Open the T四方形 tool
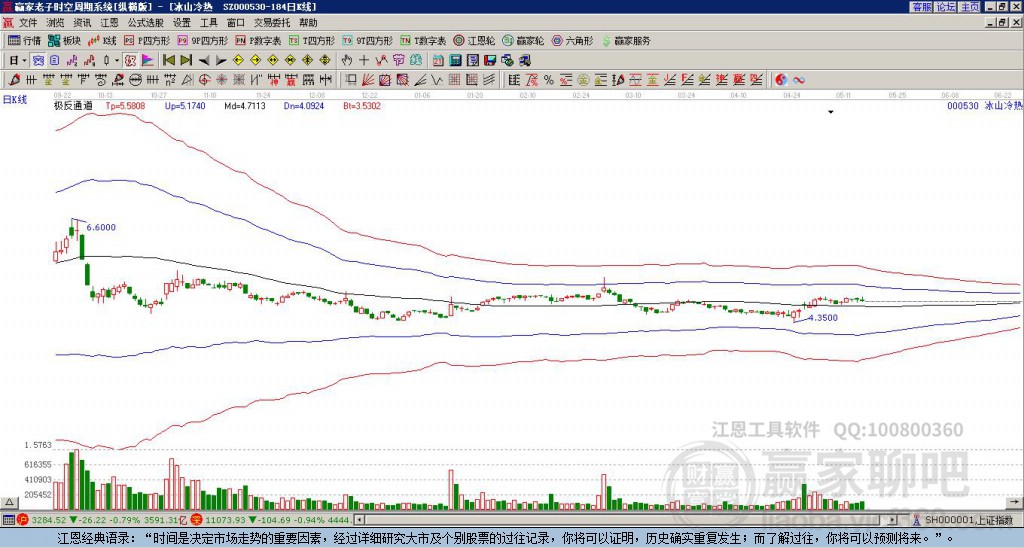This screenshot has width=1024, height=548. 312,40
